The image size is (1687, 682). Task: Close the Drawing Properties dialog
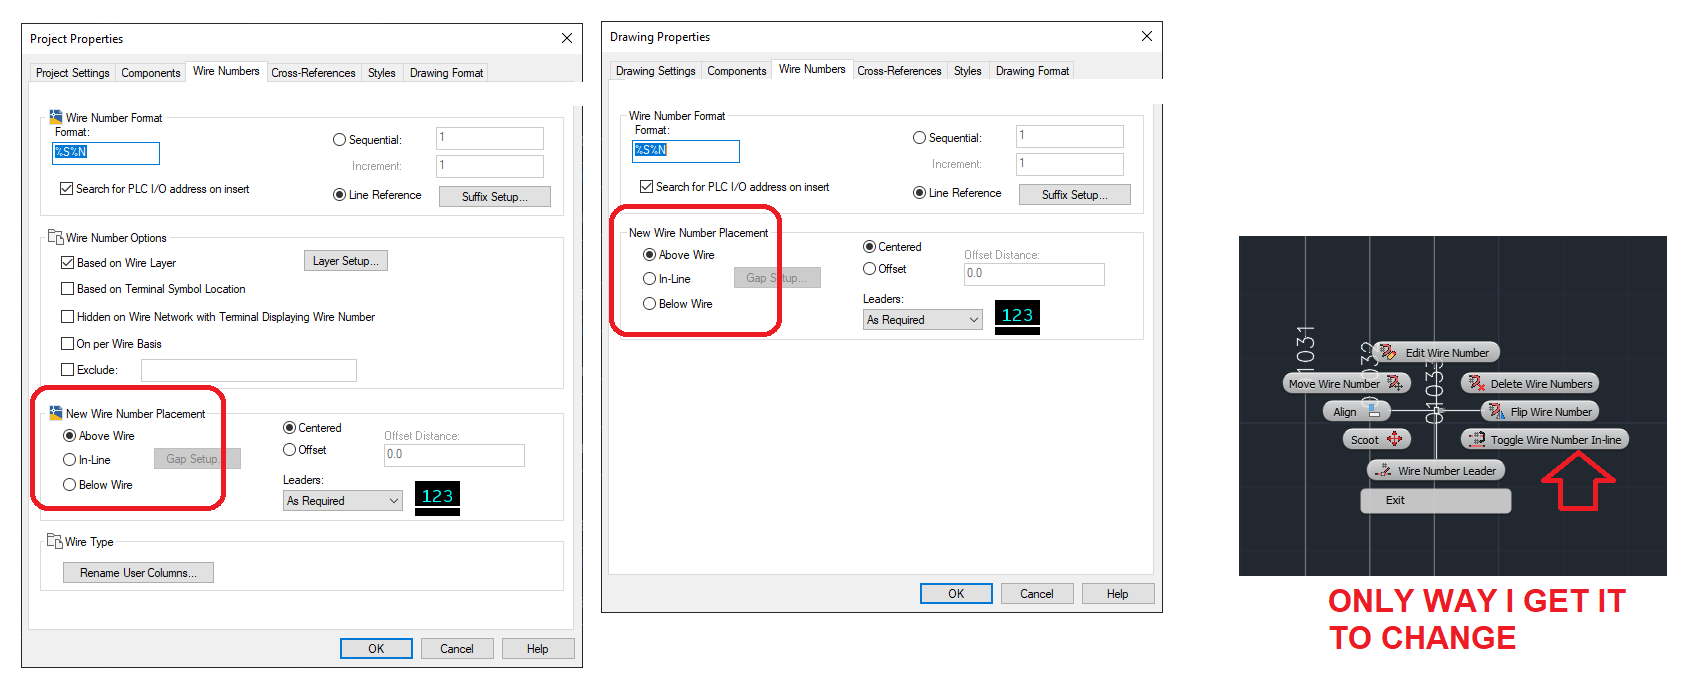tap(1147, 36)
